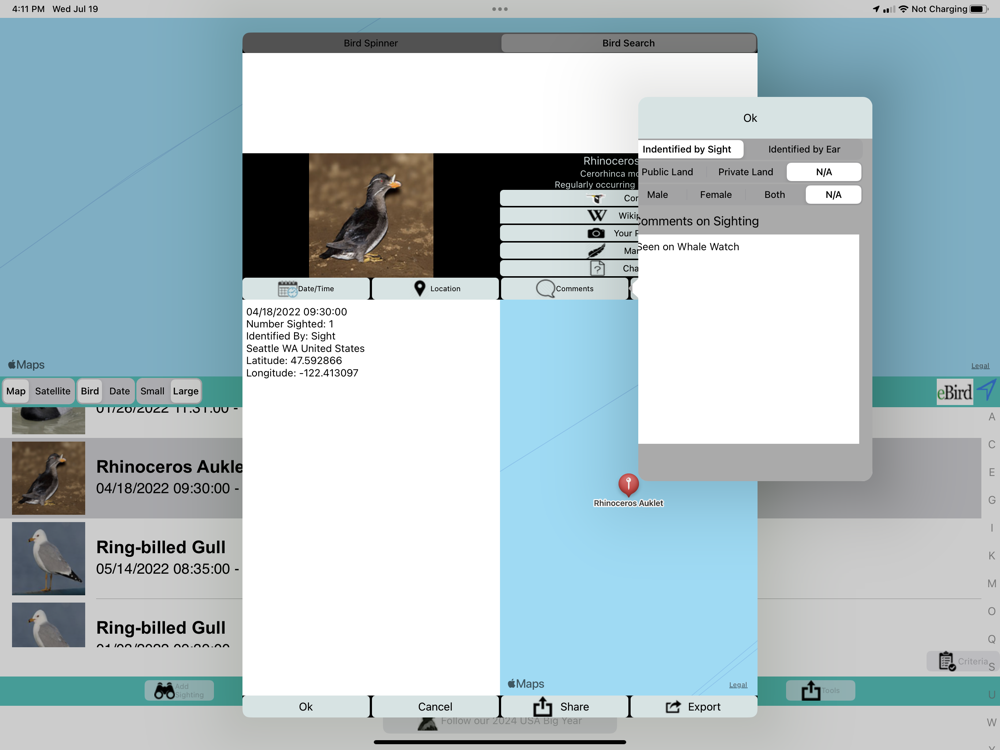The image size is (1000, 750).
Task: Choose Private Land segment
Action: tap(746, 172)
